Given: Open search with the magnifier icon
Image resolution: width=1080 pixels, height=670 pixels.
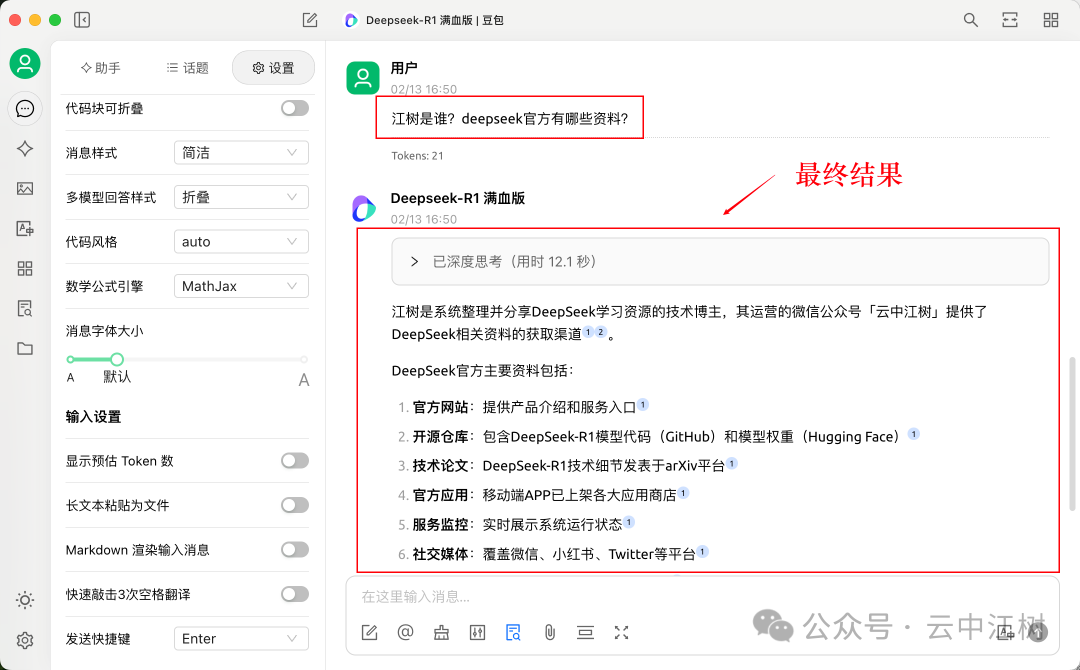Looking at the screenshot, I should [x=970, y=20].
